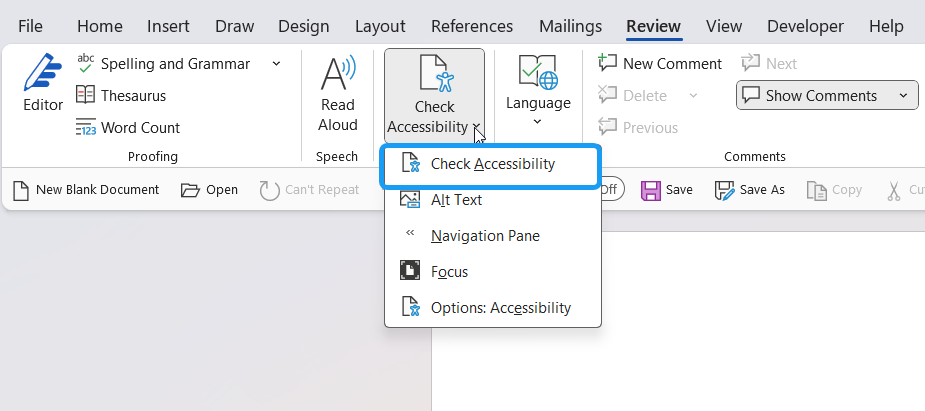Open the Editor tool
Screen dimensions: 925x411
point(42,84)
